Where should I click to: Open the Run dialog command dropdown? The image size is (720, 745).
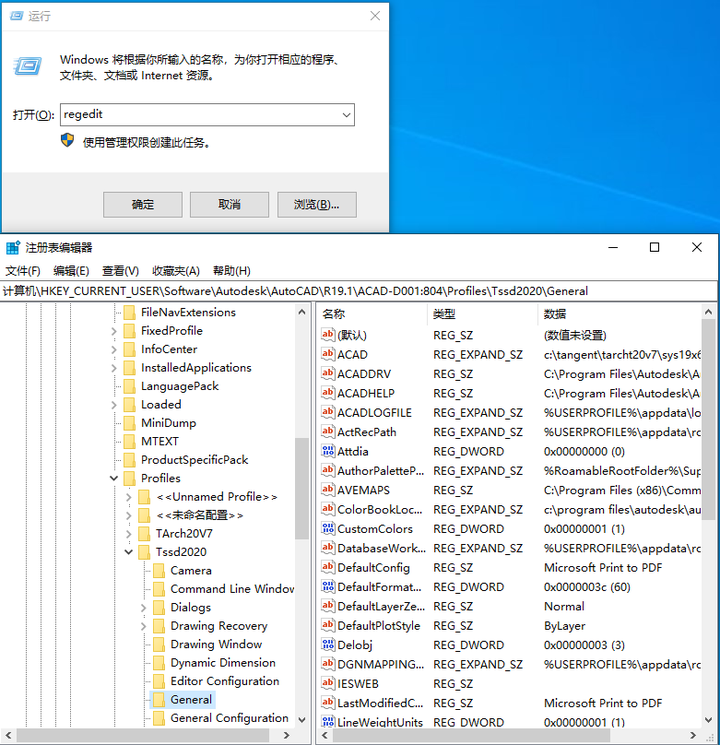[346, 115]
